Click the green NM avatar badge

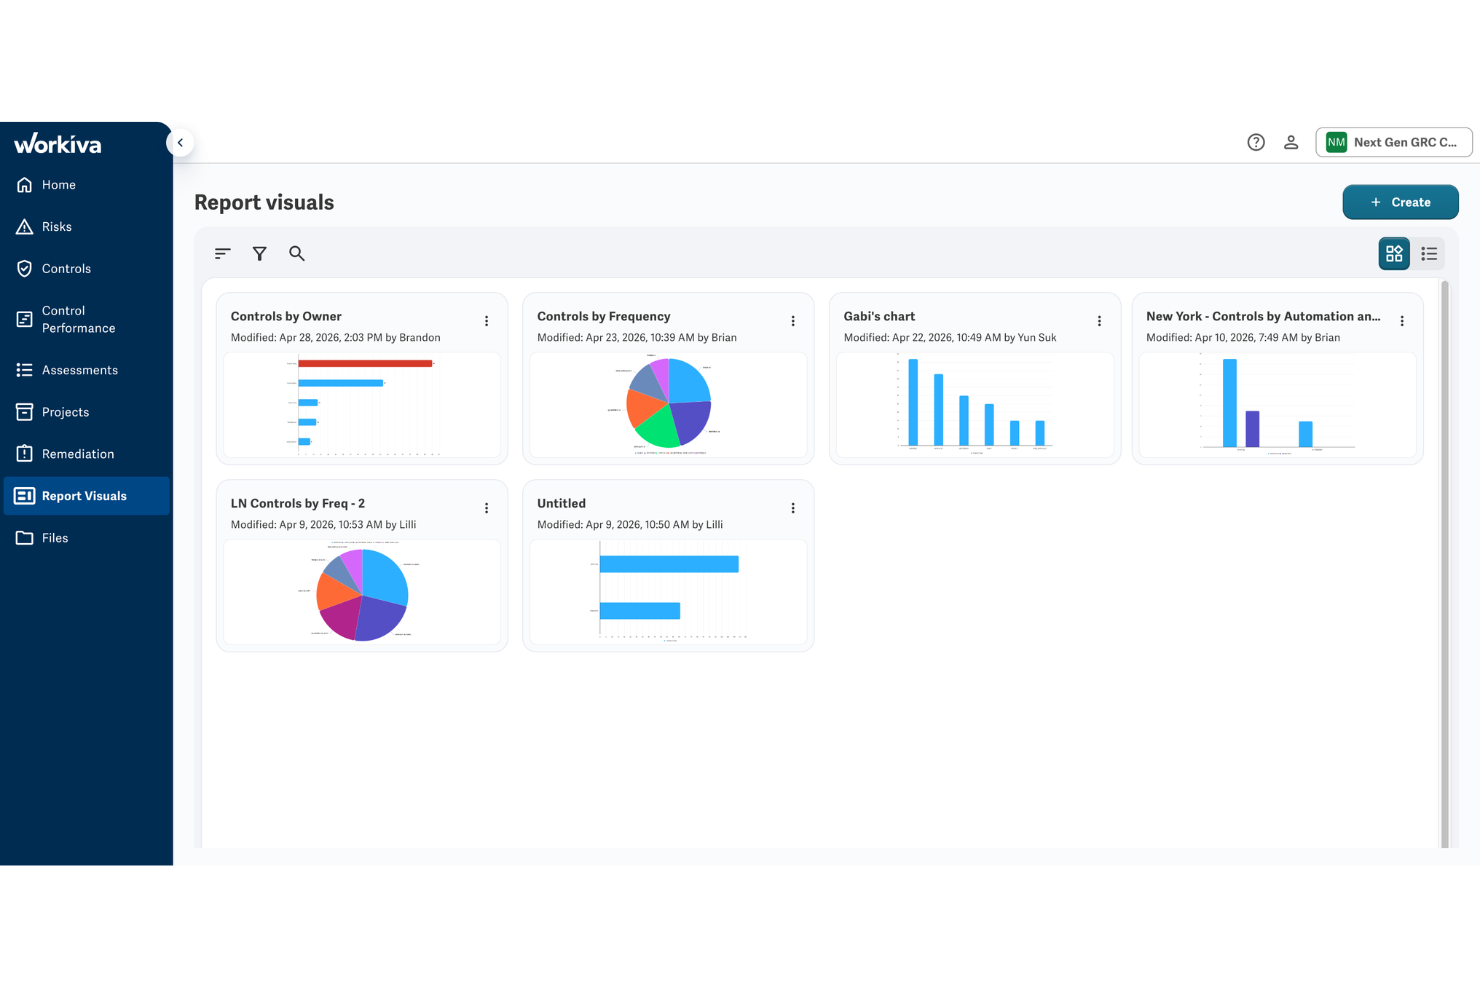[1336, 142]
